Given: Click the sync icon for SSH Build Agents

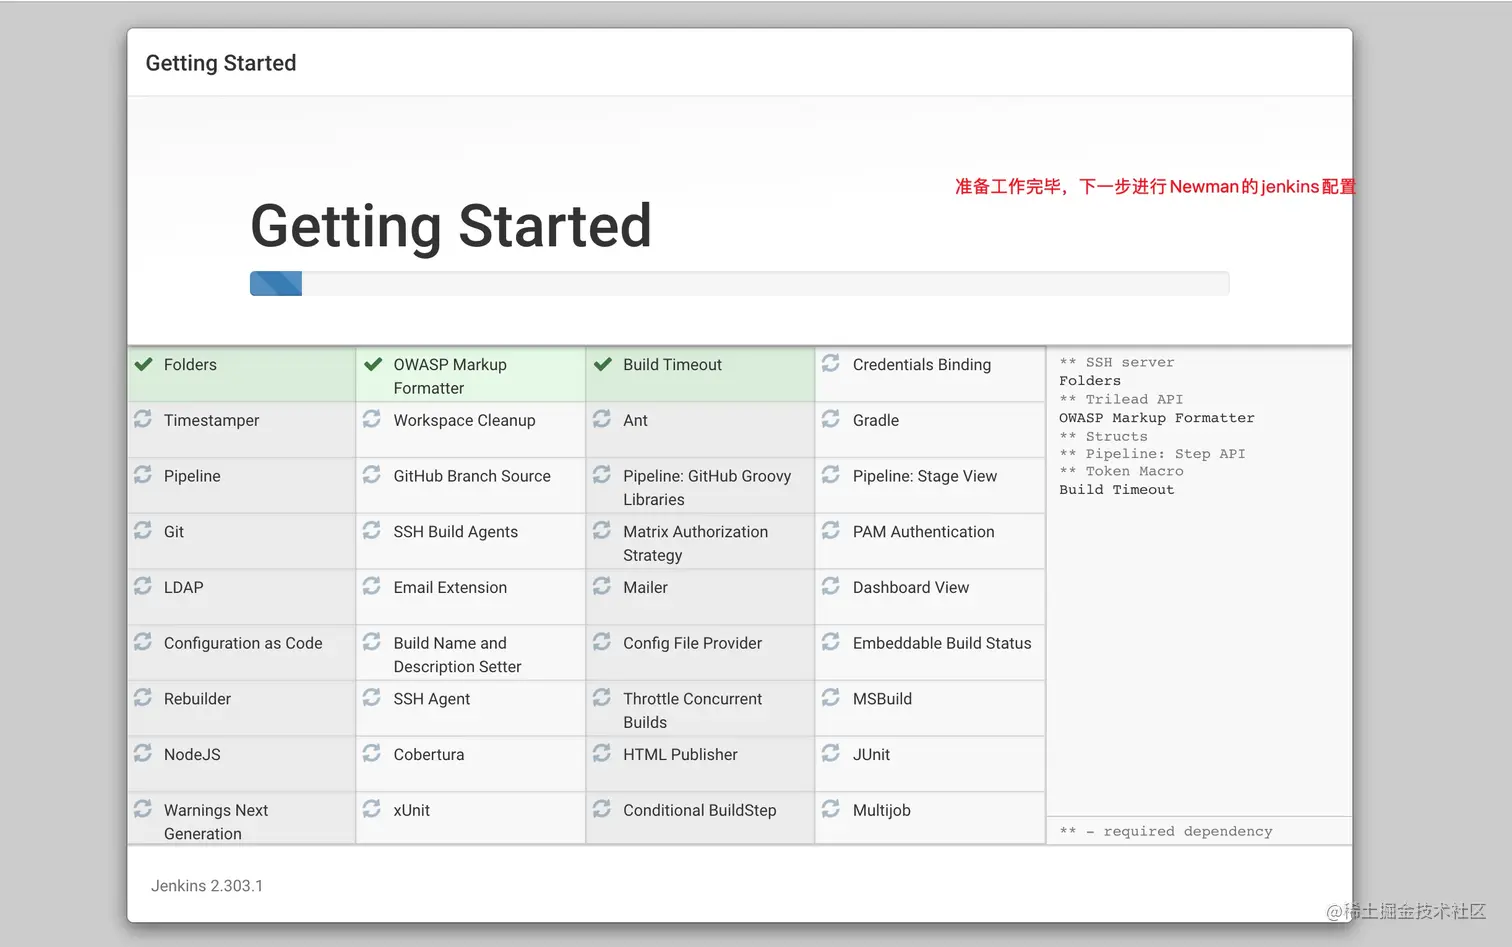Looking at the screenshot, I should [372, 530].
